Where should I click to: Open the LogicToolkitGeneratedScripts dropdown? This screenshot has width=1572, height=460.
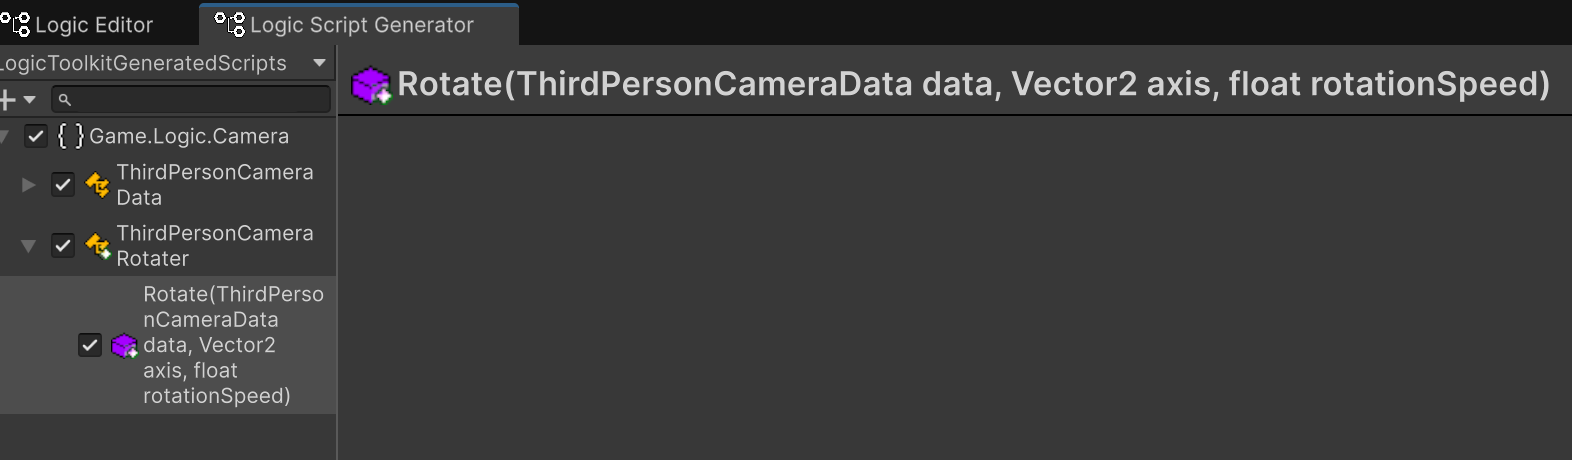coord(319,63)
